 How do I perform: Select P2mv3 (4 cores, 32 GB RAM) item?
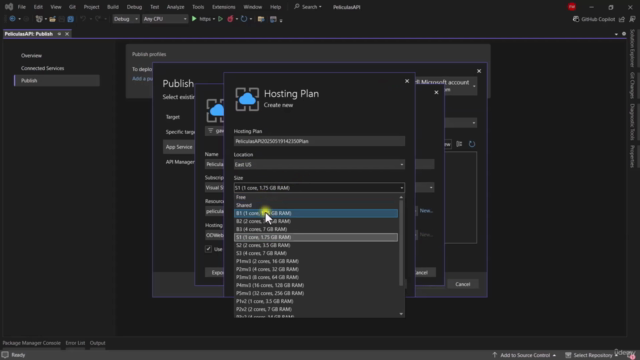[x=316, y=269]
